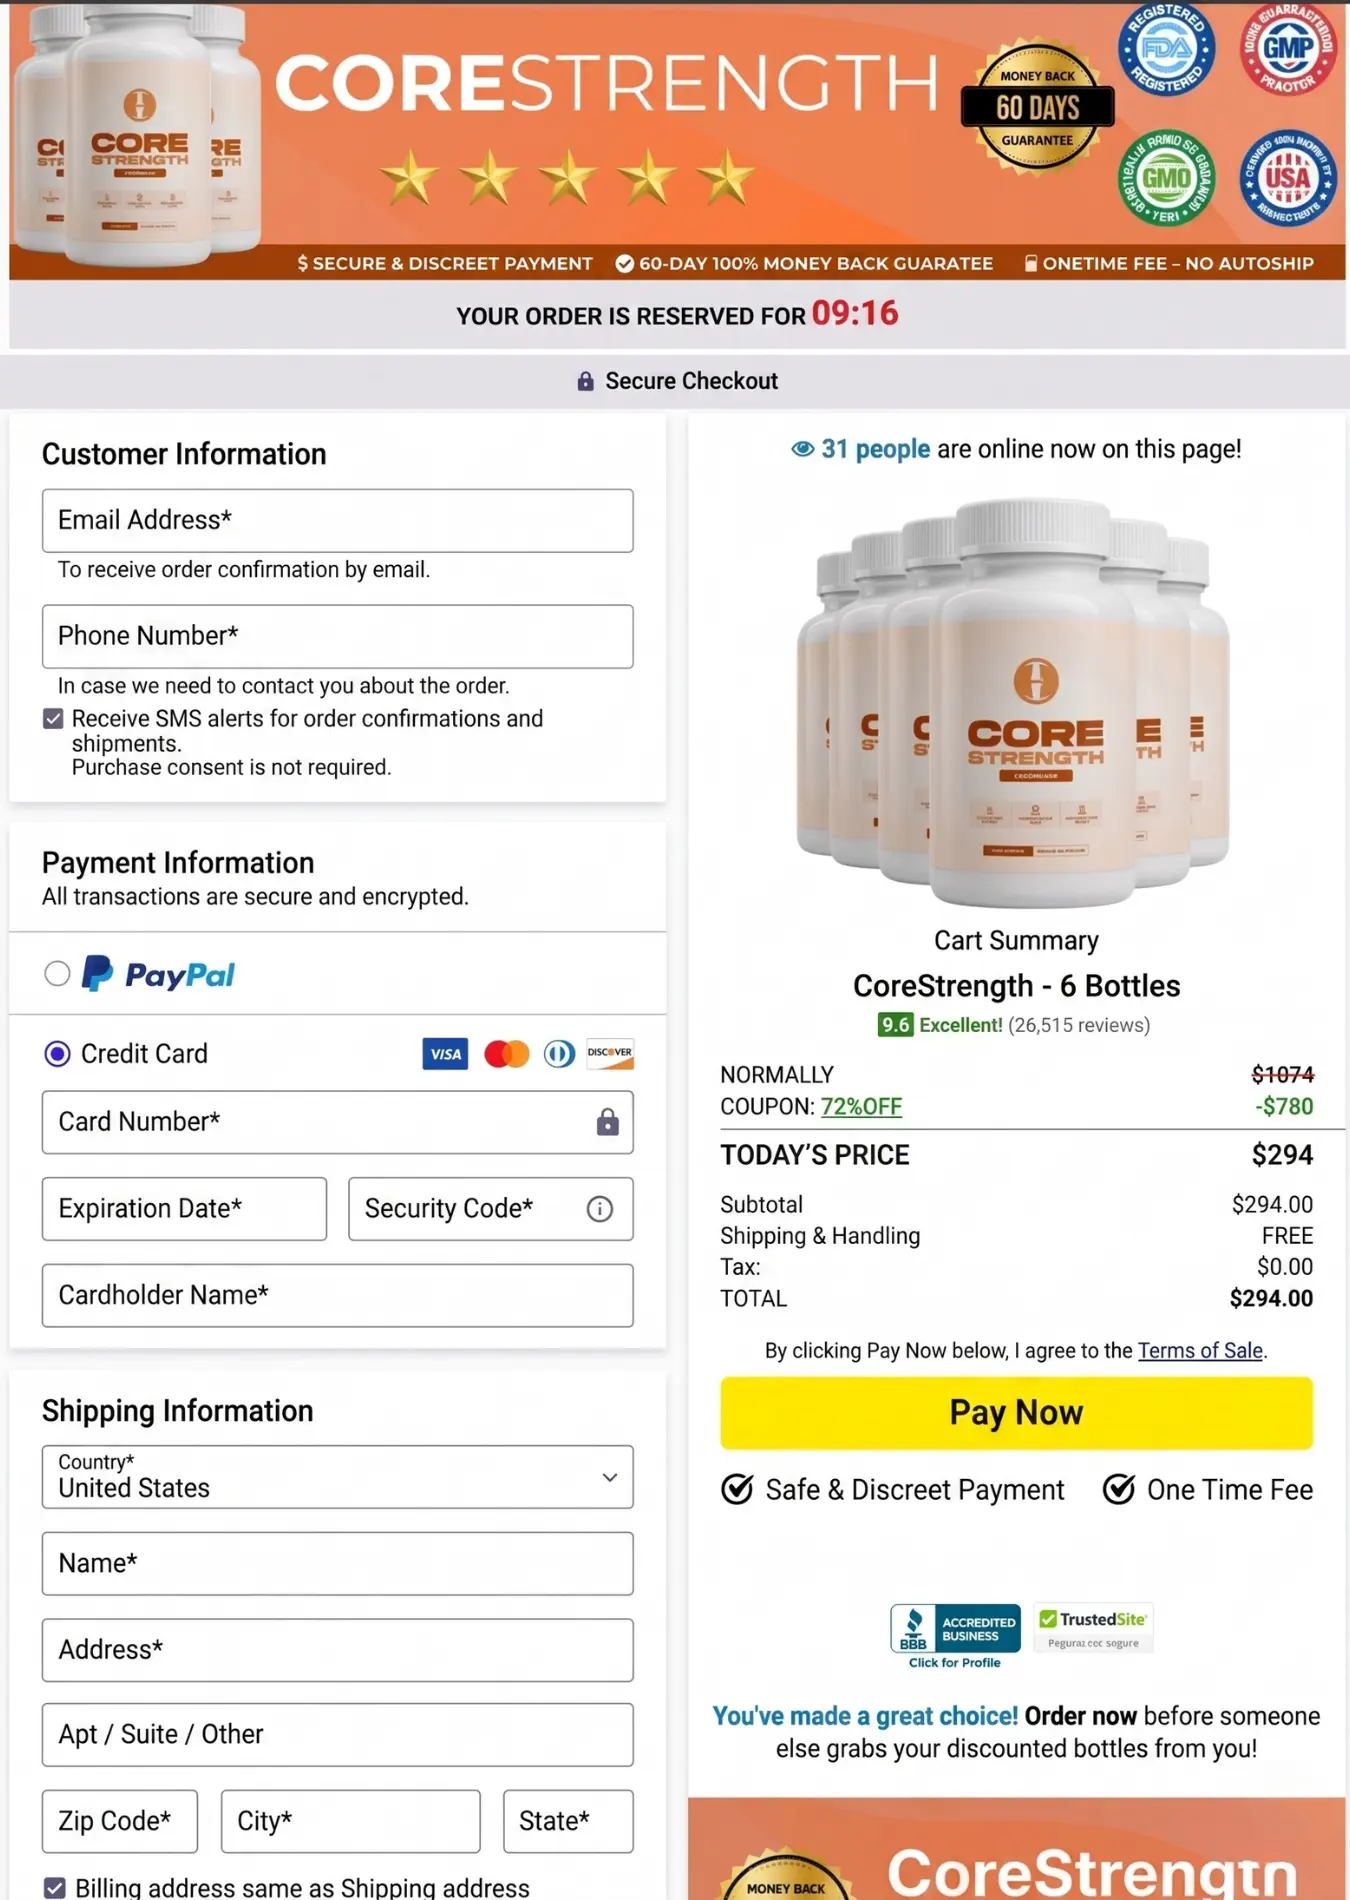
Task: Uncheck Billing address same as Shipping
Action: pyautogui.click(x=55, y=1887)
